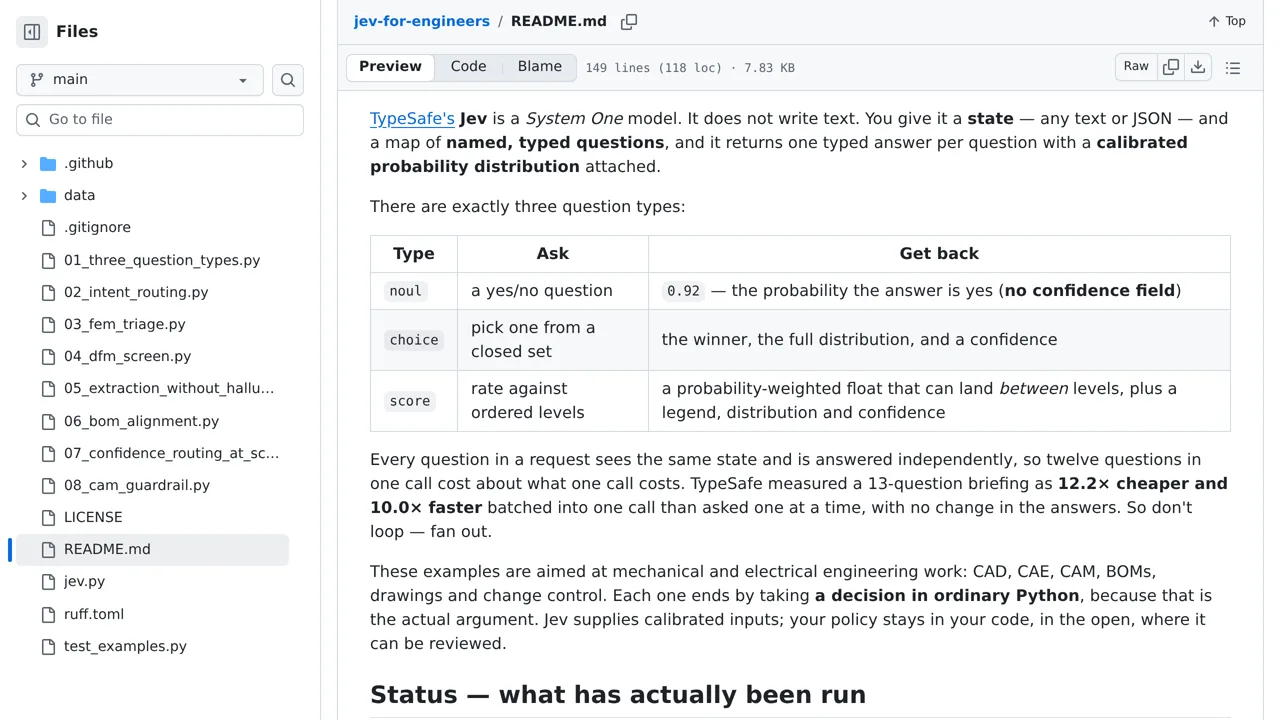Expand the data folder chevron

pyautogui.click(x=24, y=196)
